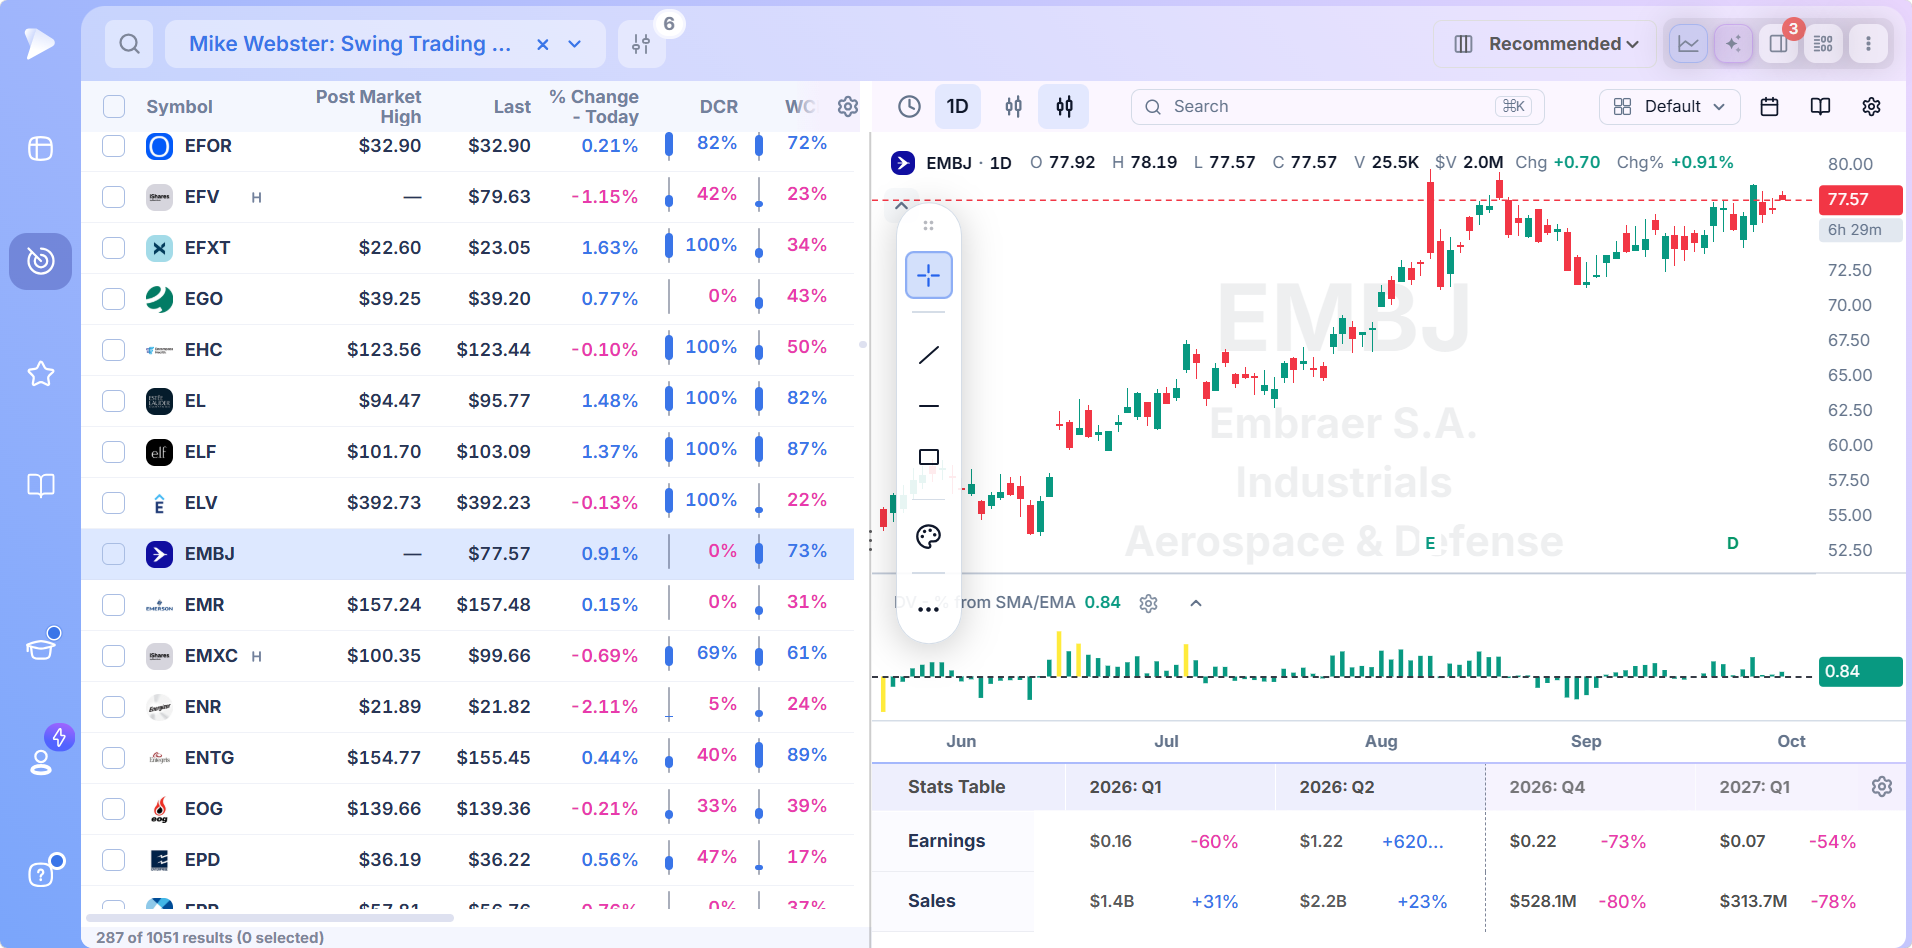This screenshot has width=1912, height=948.
Task: Select the EMR symbol row
Action: (468, 605)
